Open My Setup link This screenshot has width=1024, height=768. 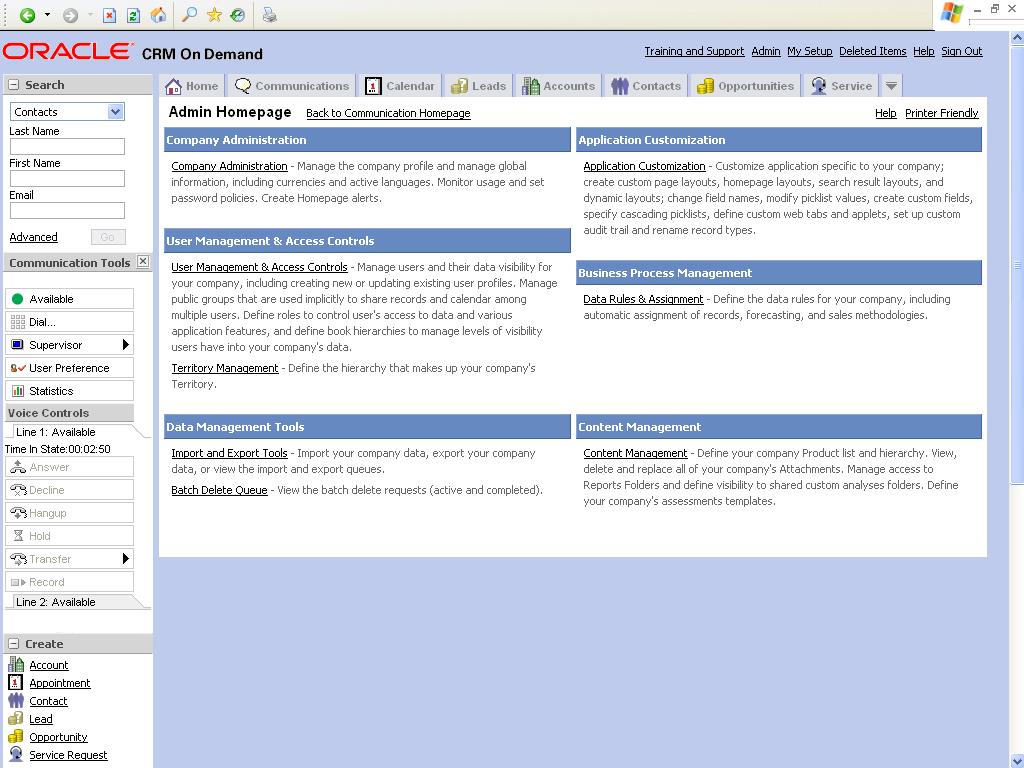pyautogui.click(x=810, y=51)
